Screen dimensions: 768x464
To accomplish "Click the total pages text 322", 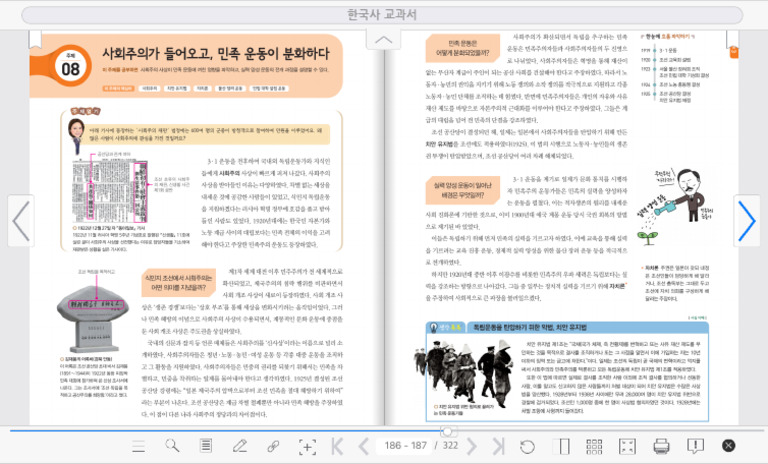I will click(450, 445).
